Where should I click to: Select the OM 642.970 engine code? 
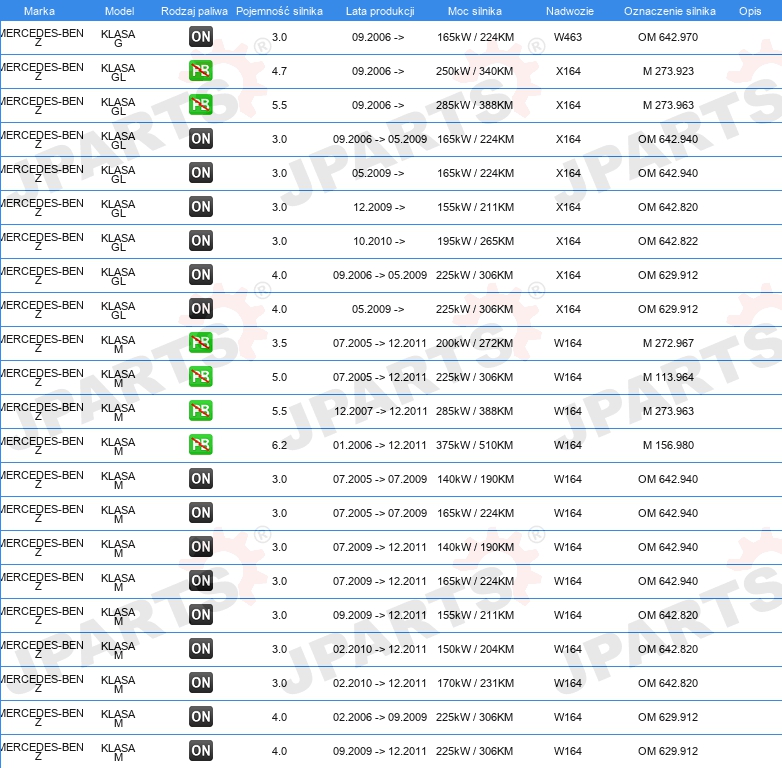point(668,37)
